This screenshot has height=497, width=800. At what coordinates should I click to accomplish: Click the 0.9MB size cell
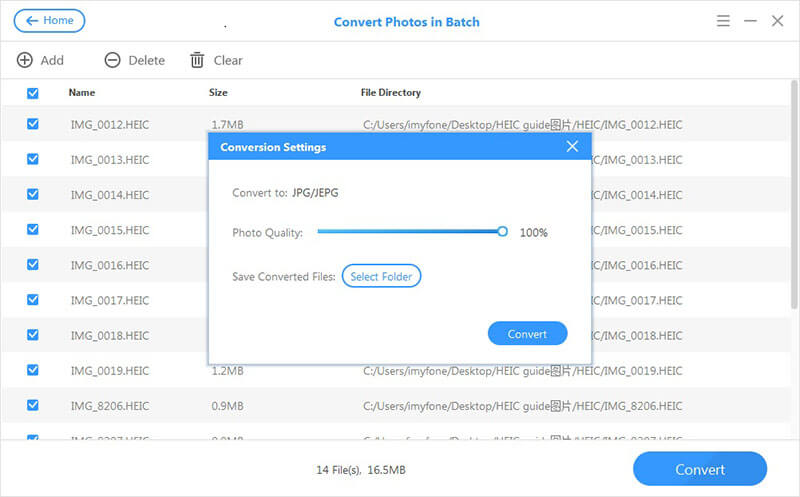[227, 406]
